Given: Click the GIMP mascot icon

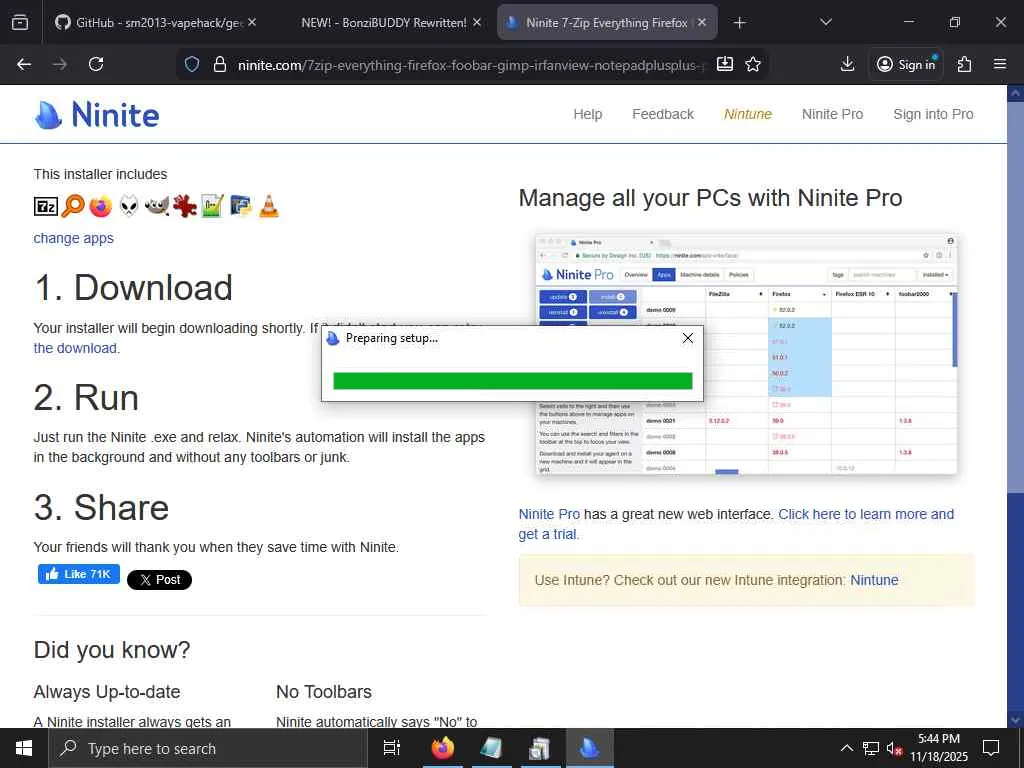Looking at the screenshot, I should (157, 206).
